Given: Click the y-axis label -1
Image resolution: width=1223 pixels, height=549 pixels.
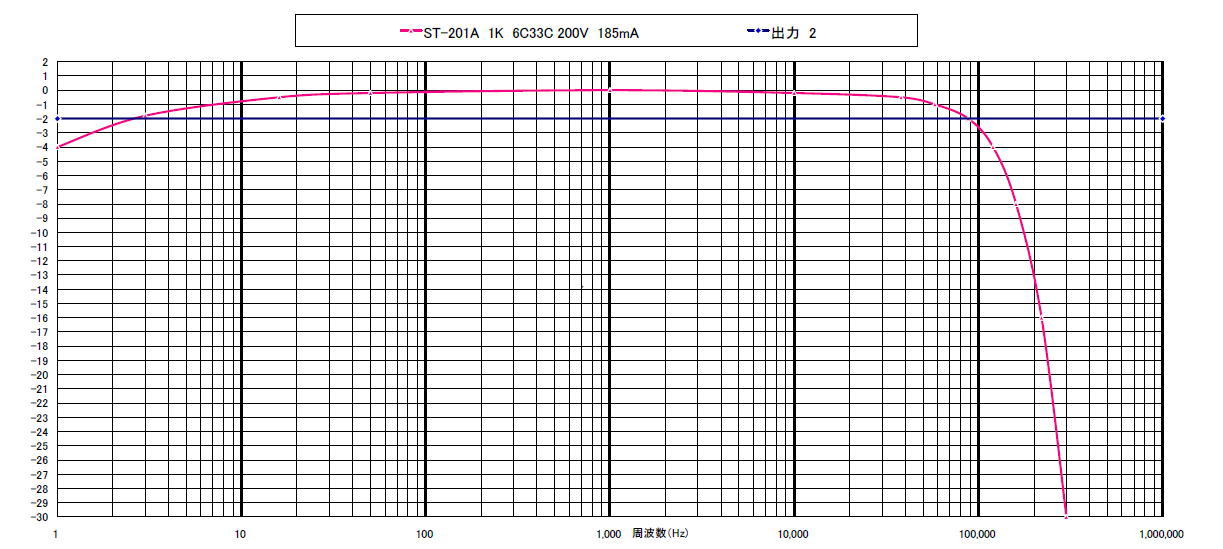Looking at the screenshot, I should tap(42, 104).
